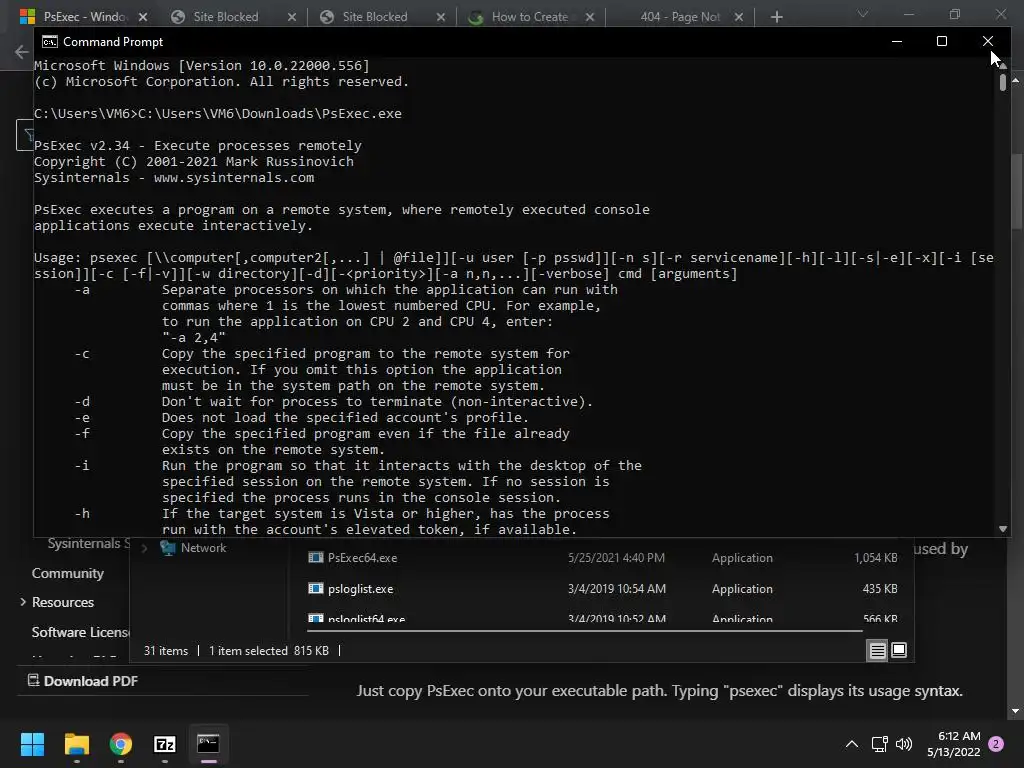Image resolution: width=1024 pixels, height=768 pixels.
Task: Click the 1,054 KB size cell
Action: (x=876, y=558)
